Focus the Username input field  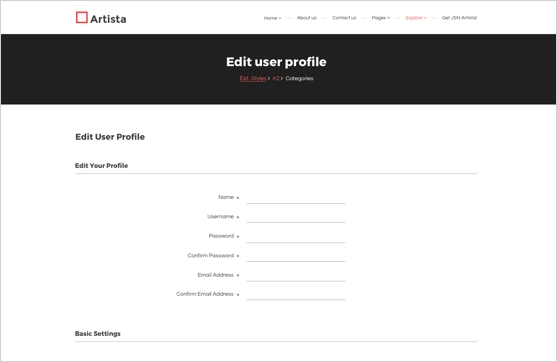coord(296,217)
